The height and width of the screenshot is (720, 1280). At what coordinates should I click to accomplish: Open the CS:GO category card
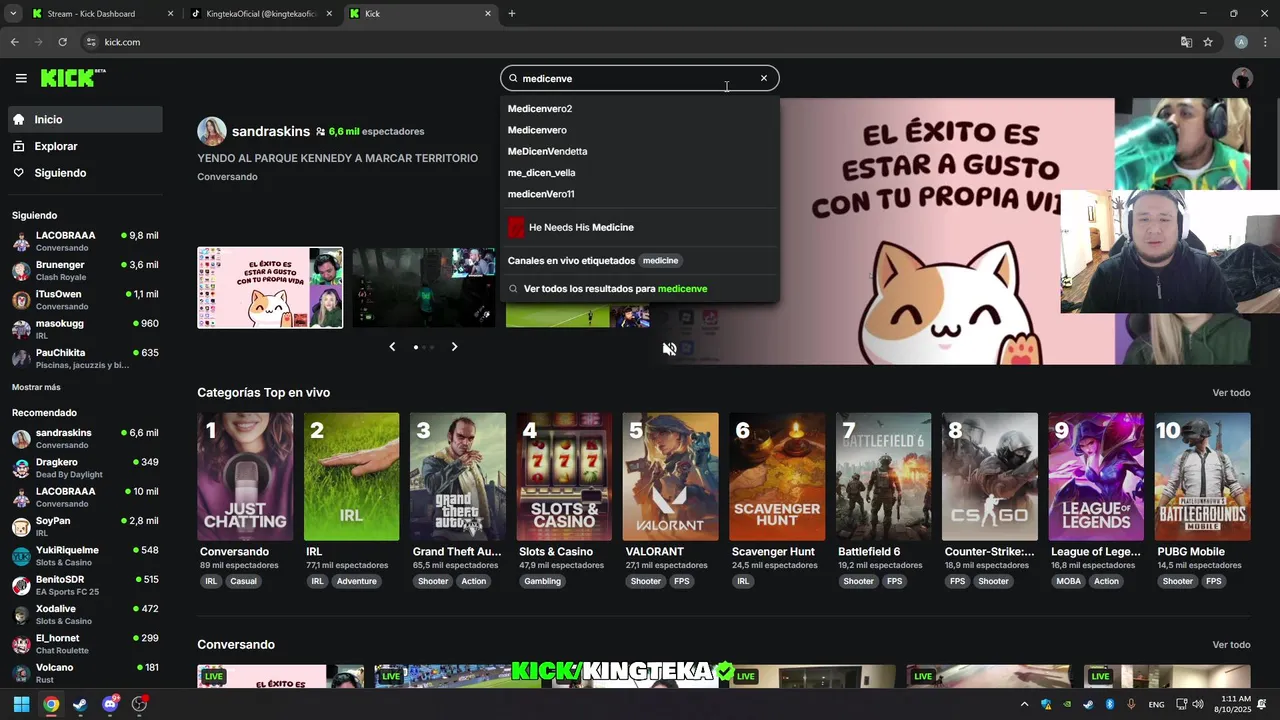coord(990,477)
